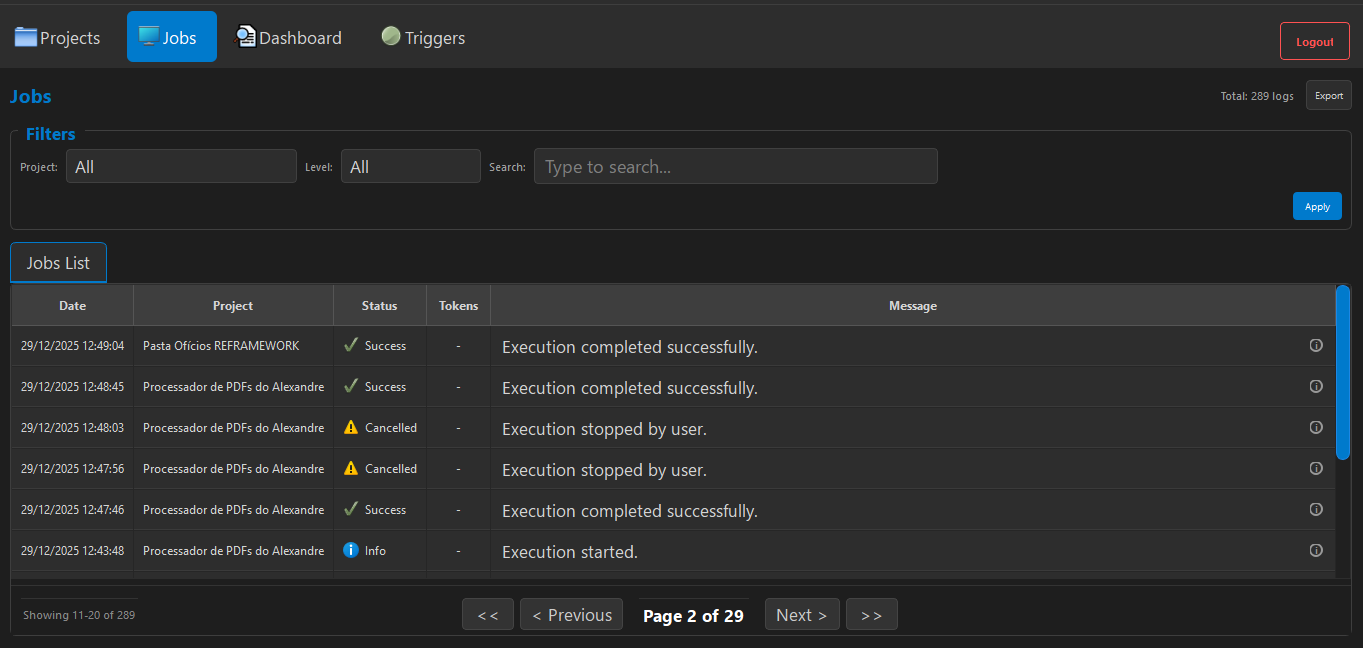
Task: Open details icon for the 12:48:45 job
Action: (x=1316, y=386)
